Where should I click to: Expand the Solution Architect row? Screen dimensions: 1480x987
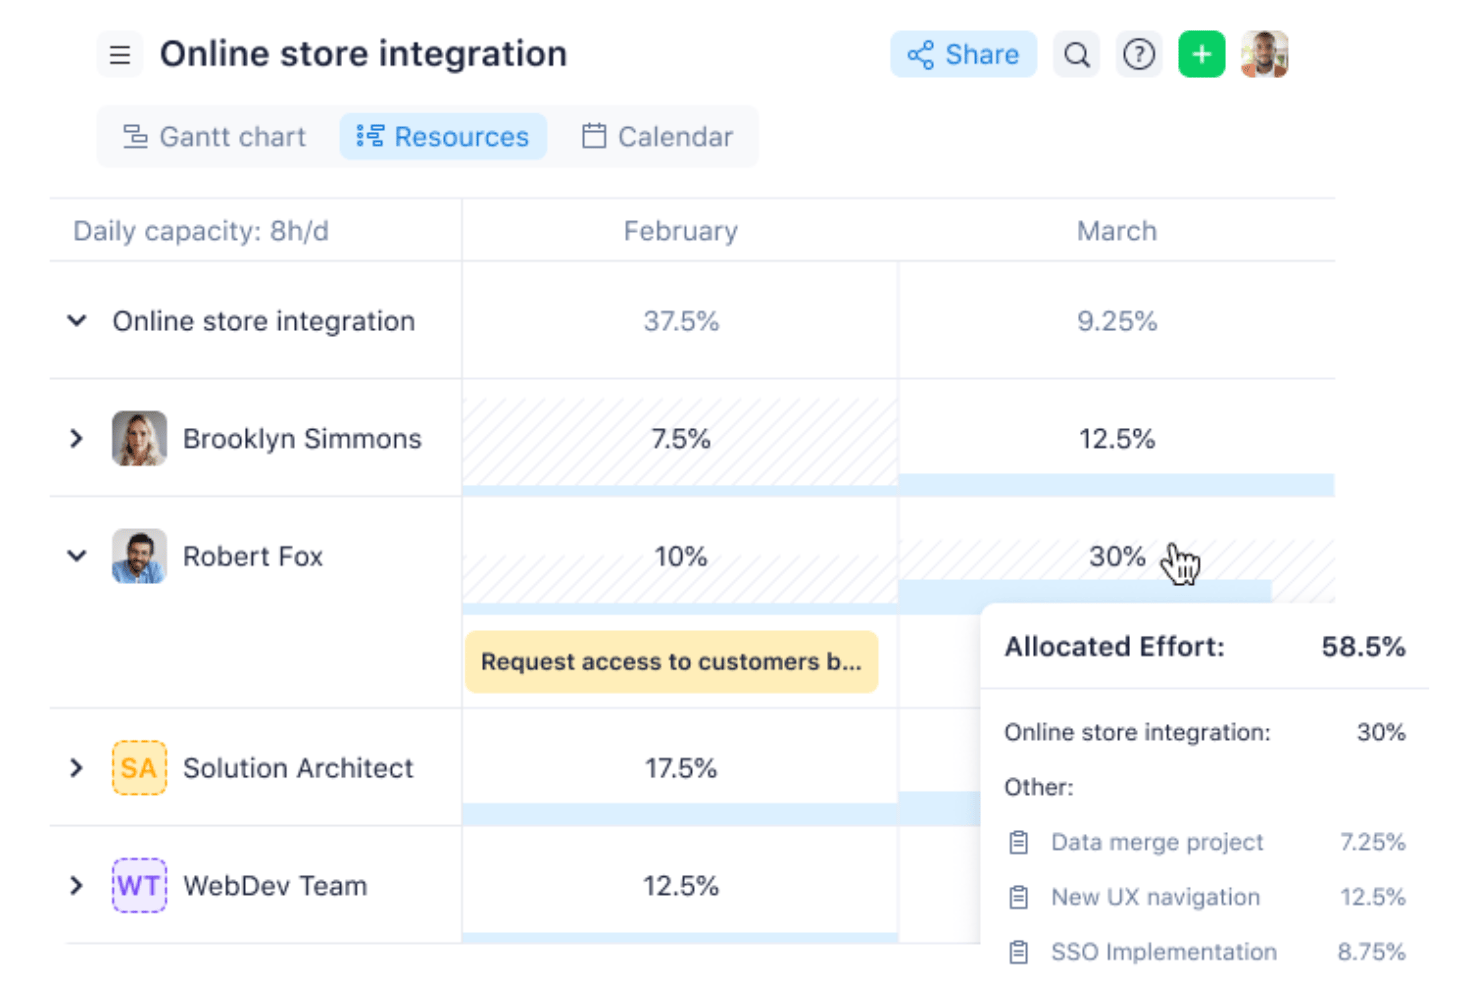click(77, 768)
